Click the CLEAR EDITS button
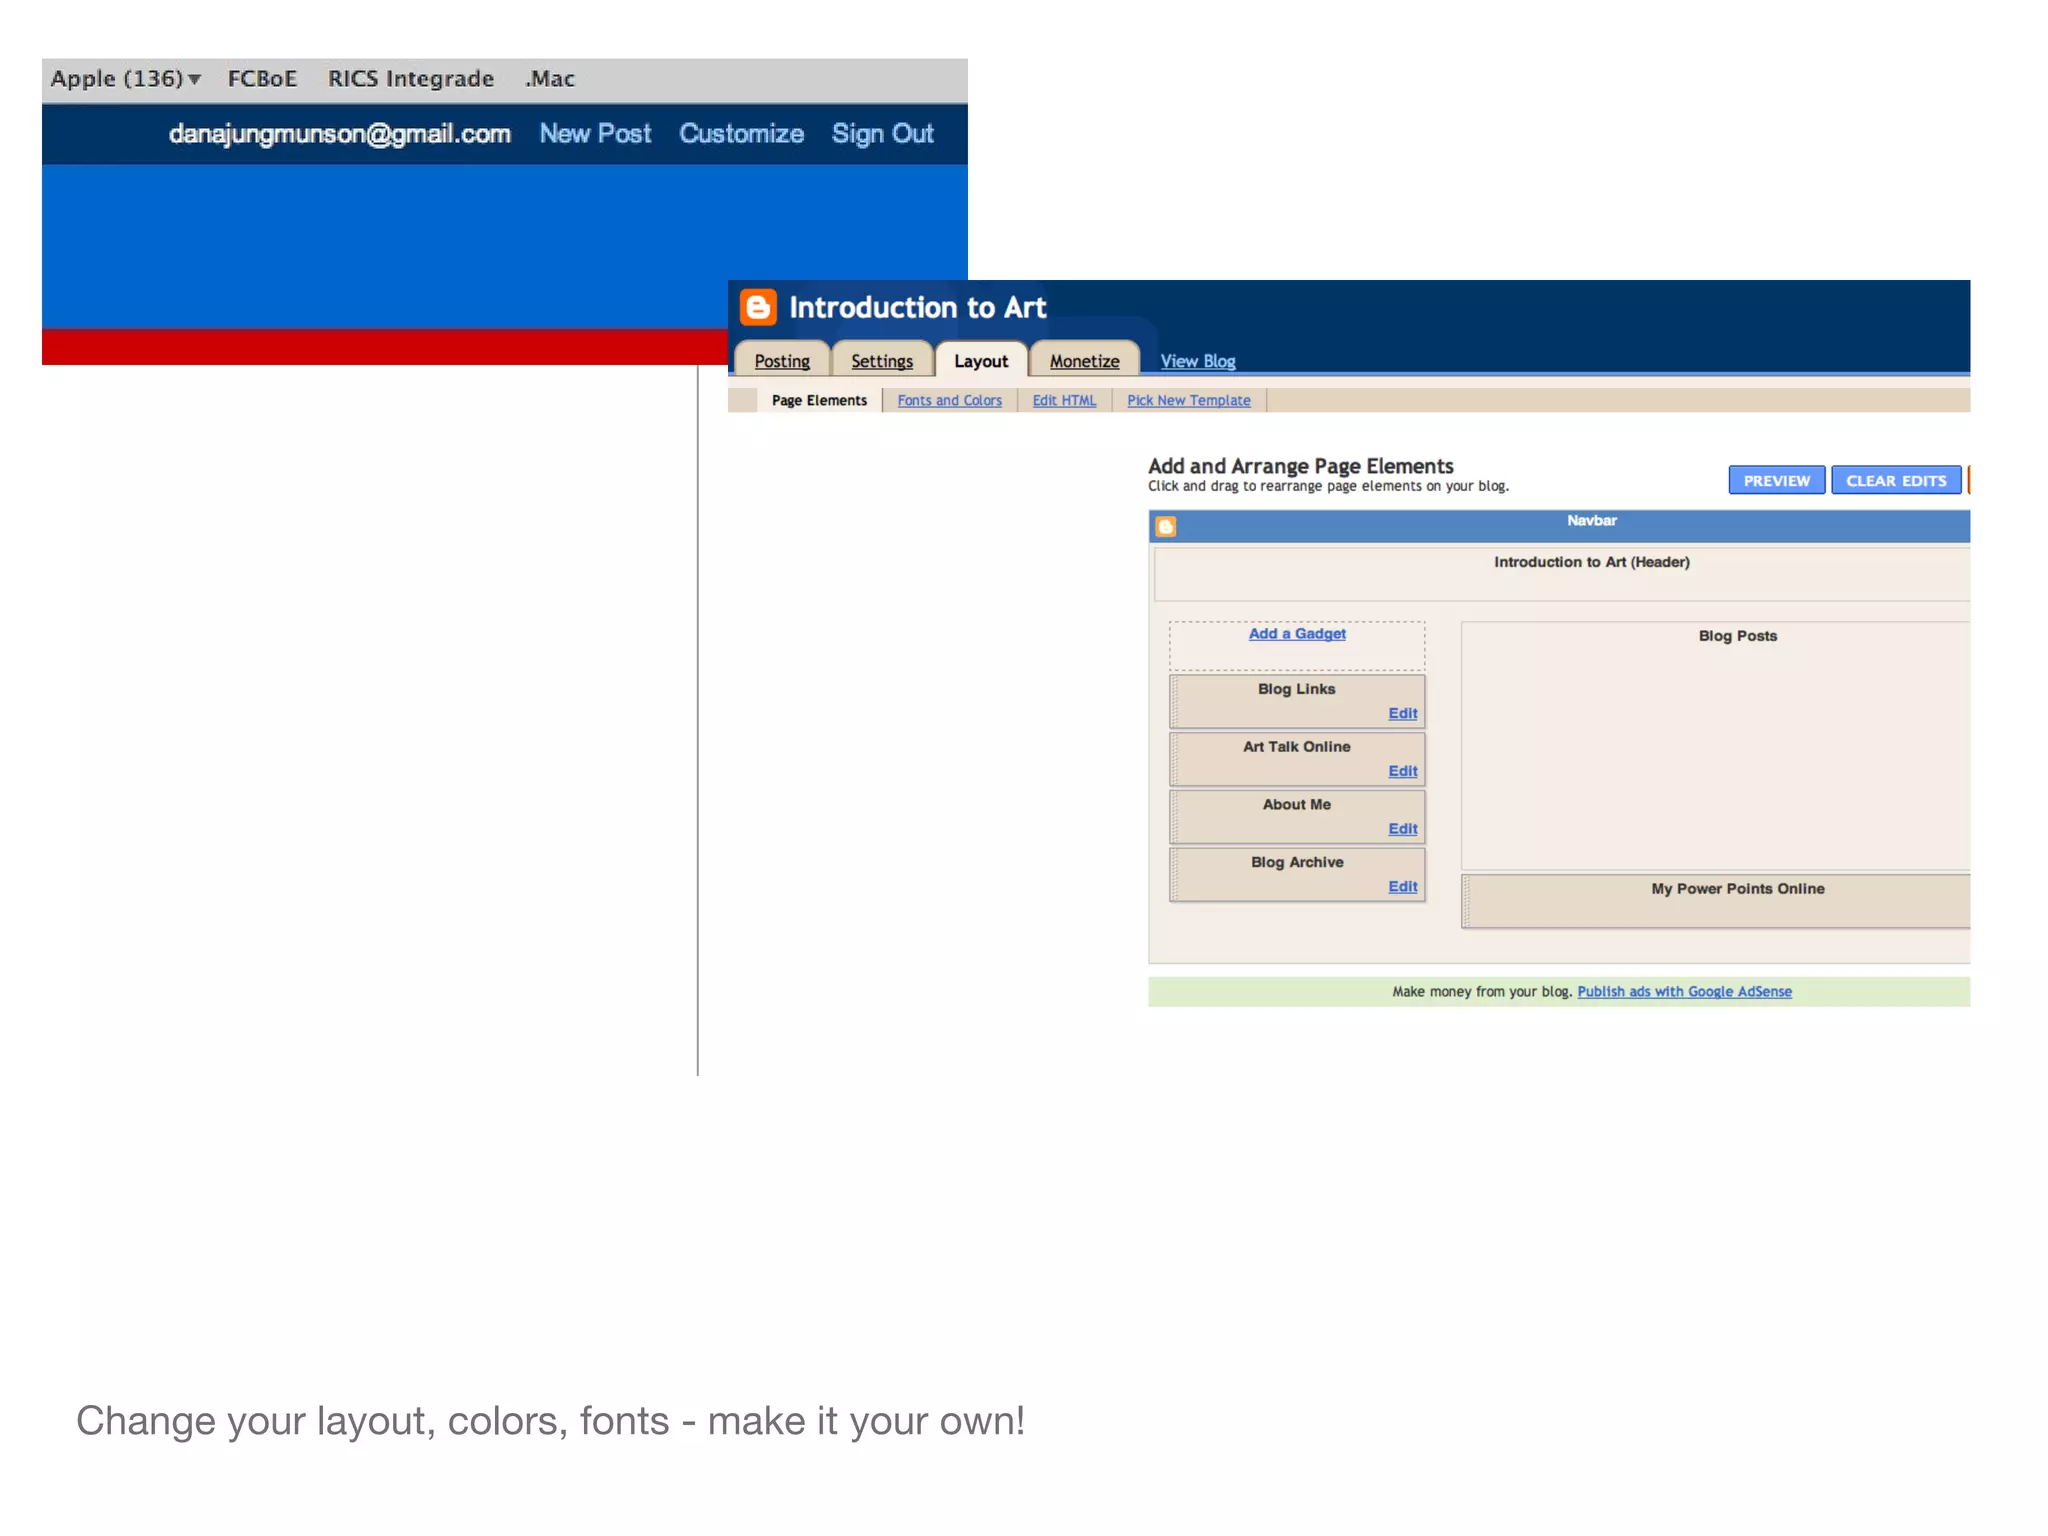The width and height of the screenshot is (2048, 1536). click(1896, 480)
